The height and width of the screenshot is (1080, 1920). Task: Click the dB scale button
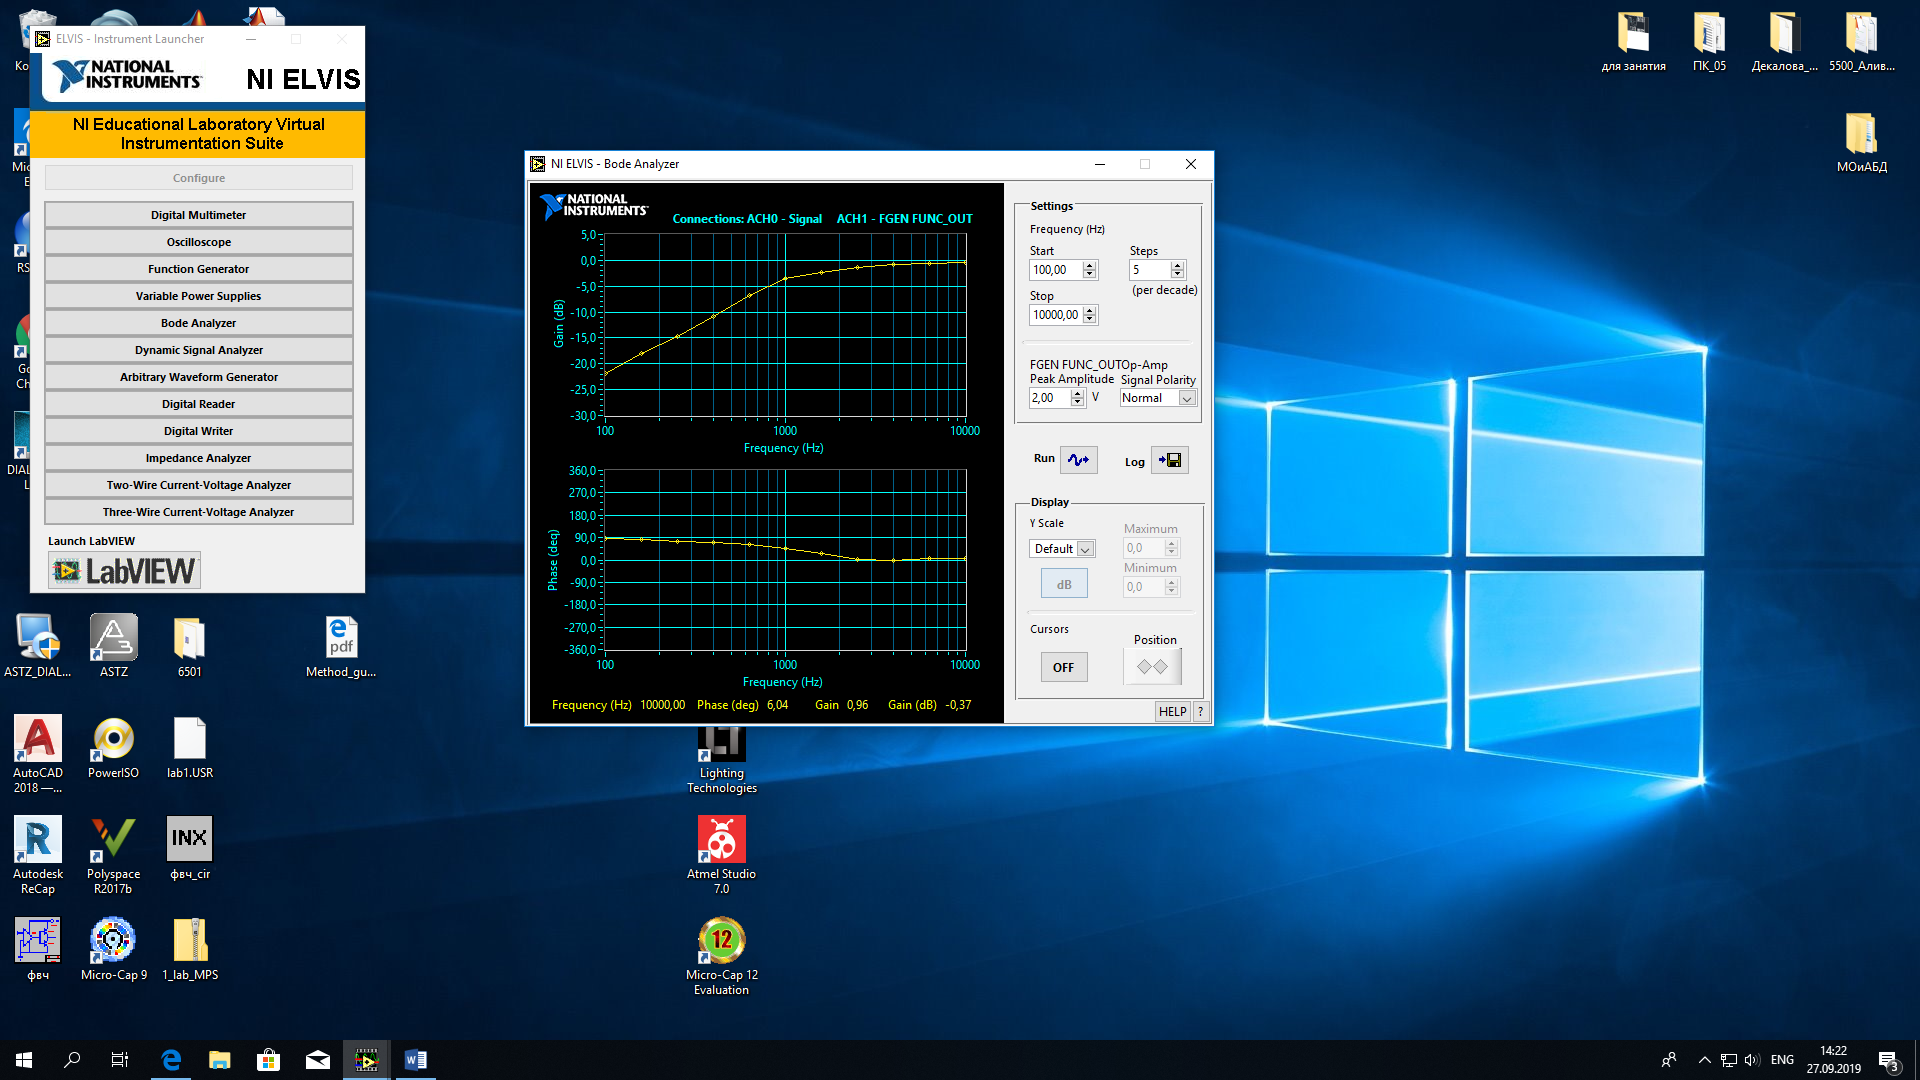point(1064,584)
